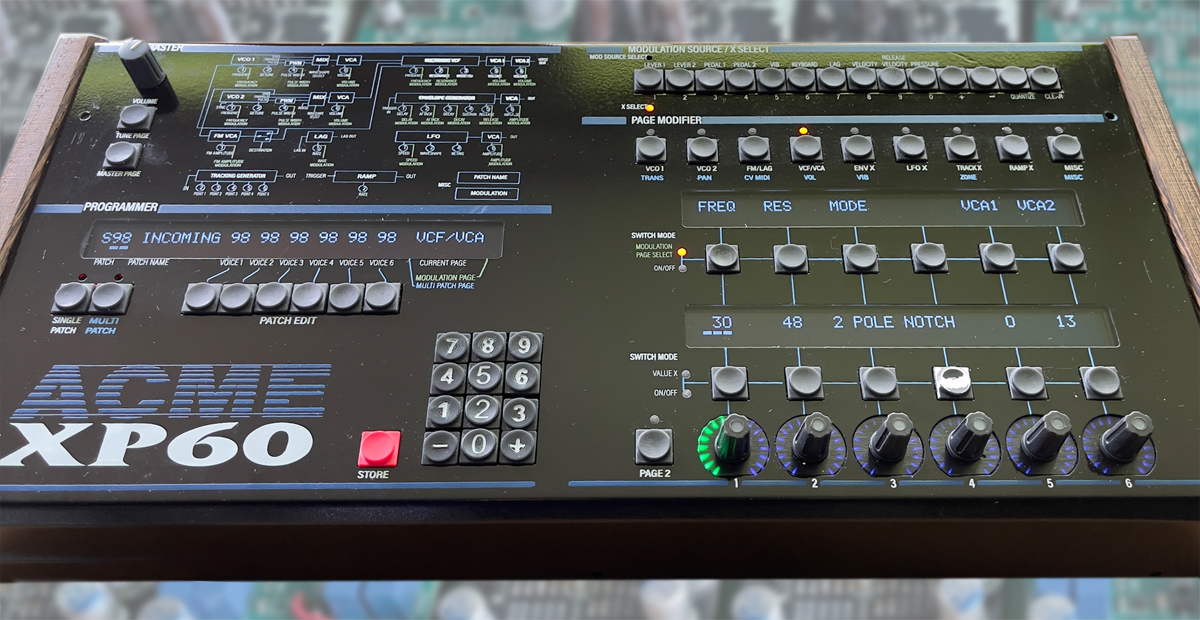This screenshot has height=620, width=1200.
Task: Tap the switch button under MODE label
Action: pos(860,258)
